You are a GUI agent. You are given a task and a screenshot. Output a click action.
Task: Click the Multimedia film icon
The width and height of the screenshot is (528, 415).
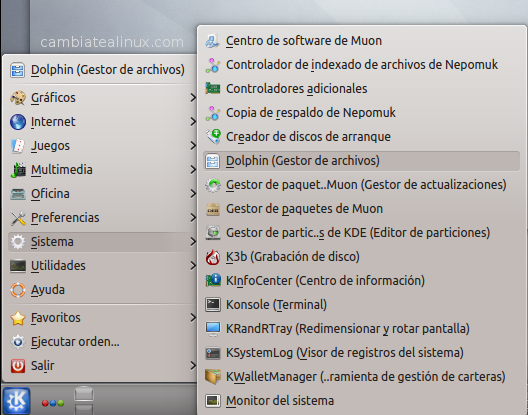tap(18, 170)
